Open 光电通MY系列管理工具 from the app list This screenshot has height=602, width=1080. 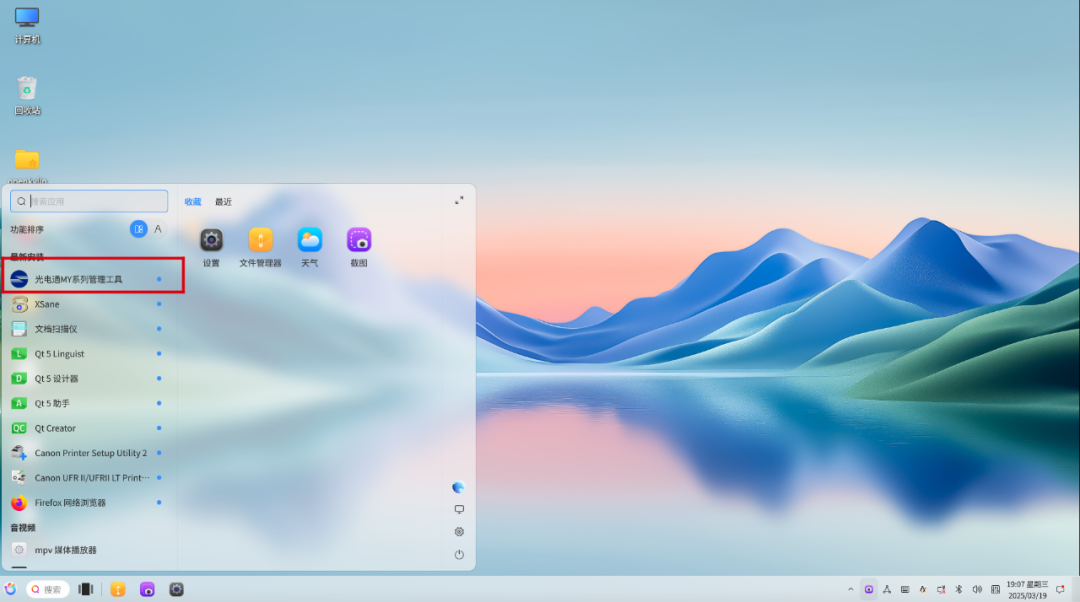coord(90,279)
